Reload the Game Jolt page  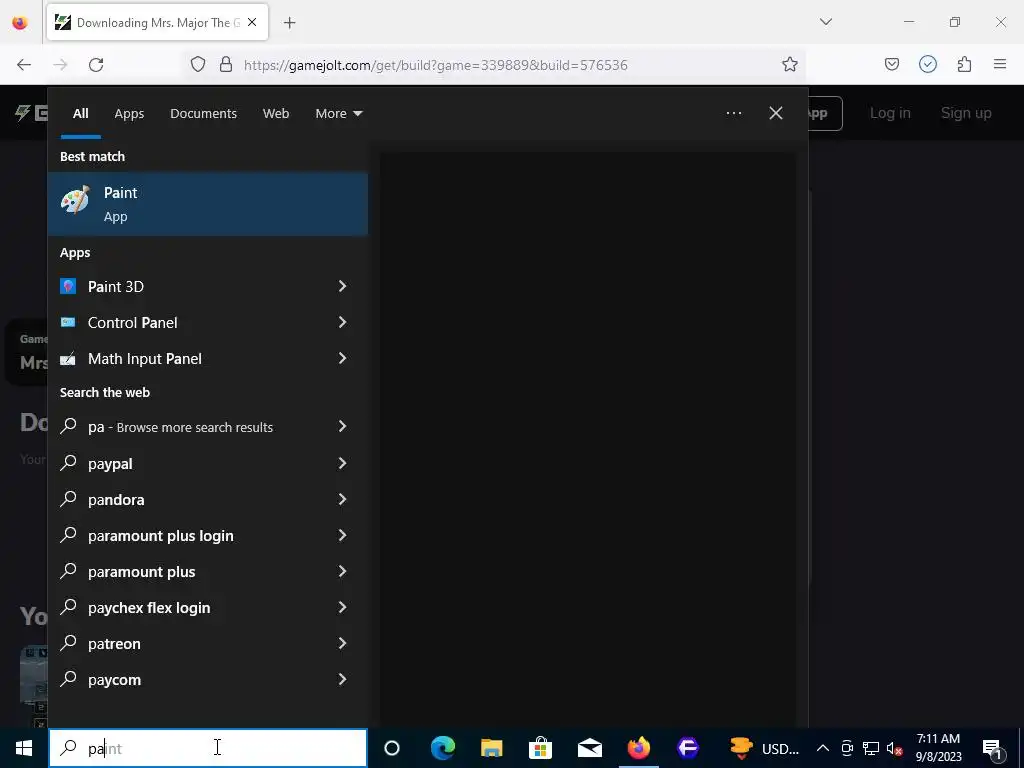click(96, 64)
